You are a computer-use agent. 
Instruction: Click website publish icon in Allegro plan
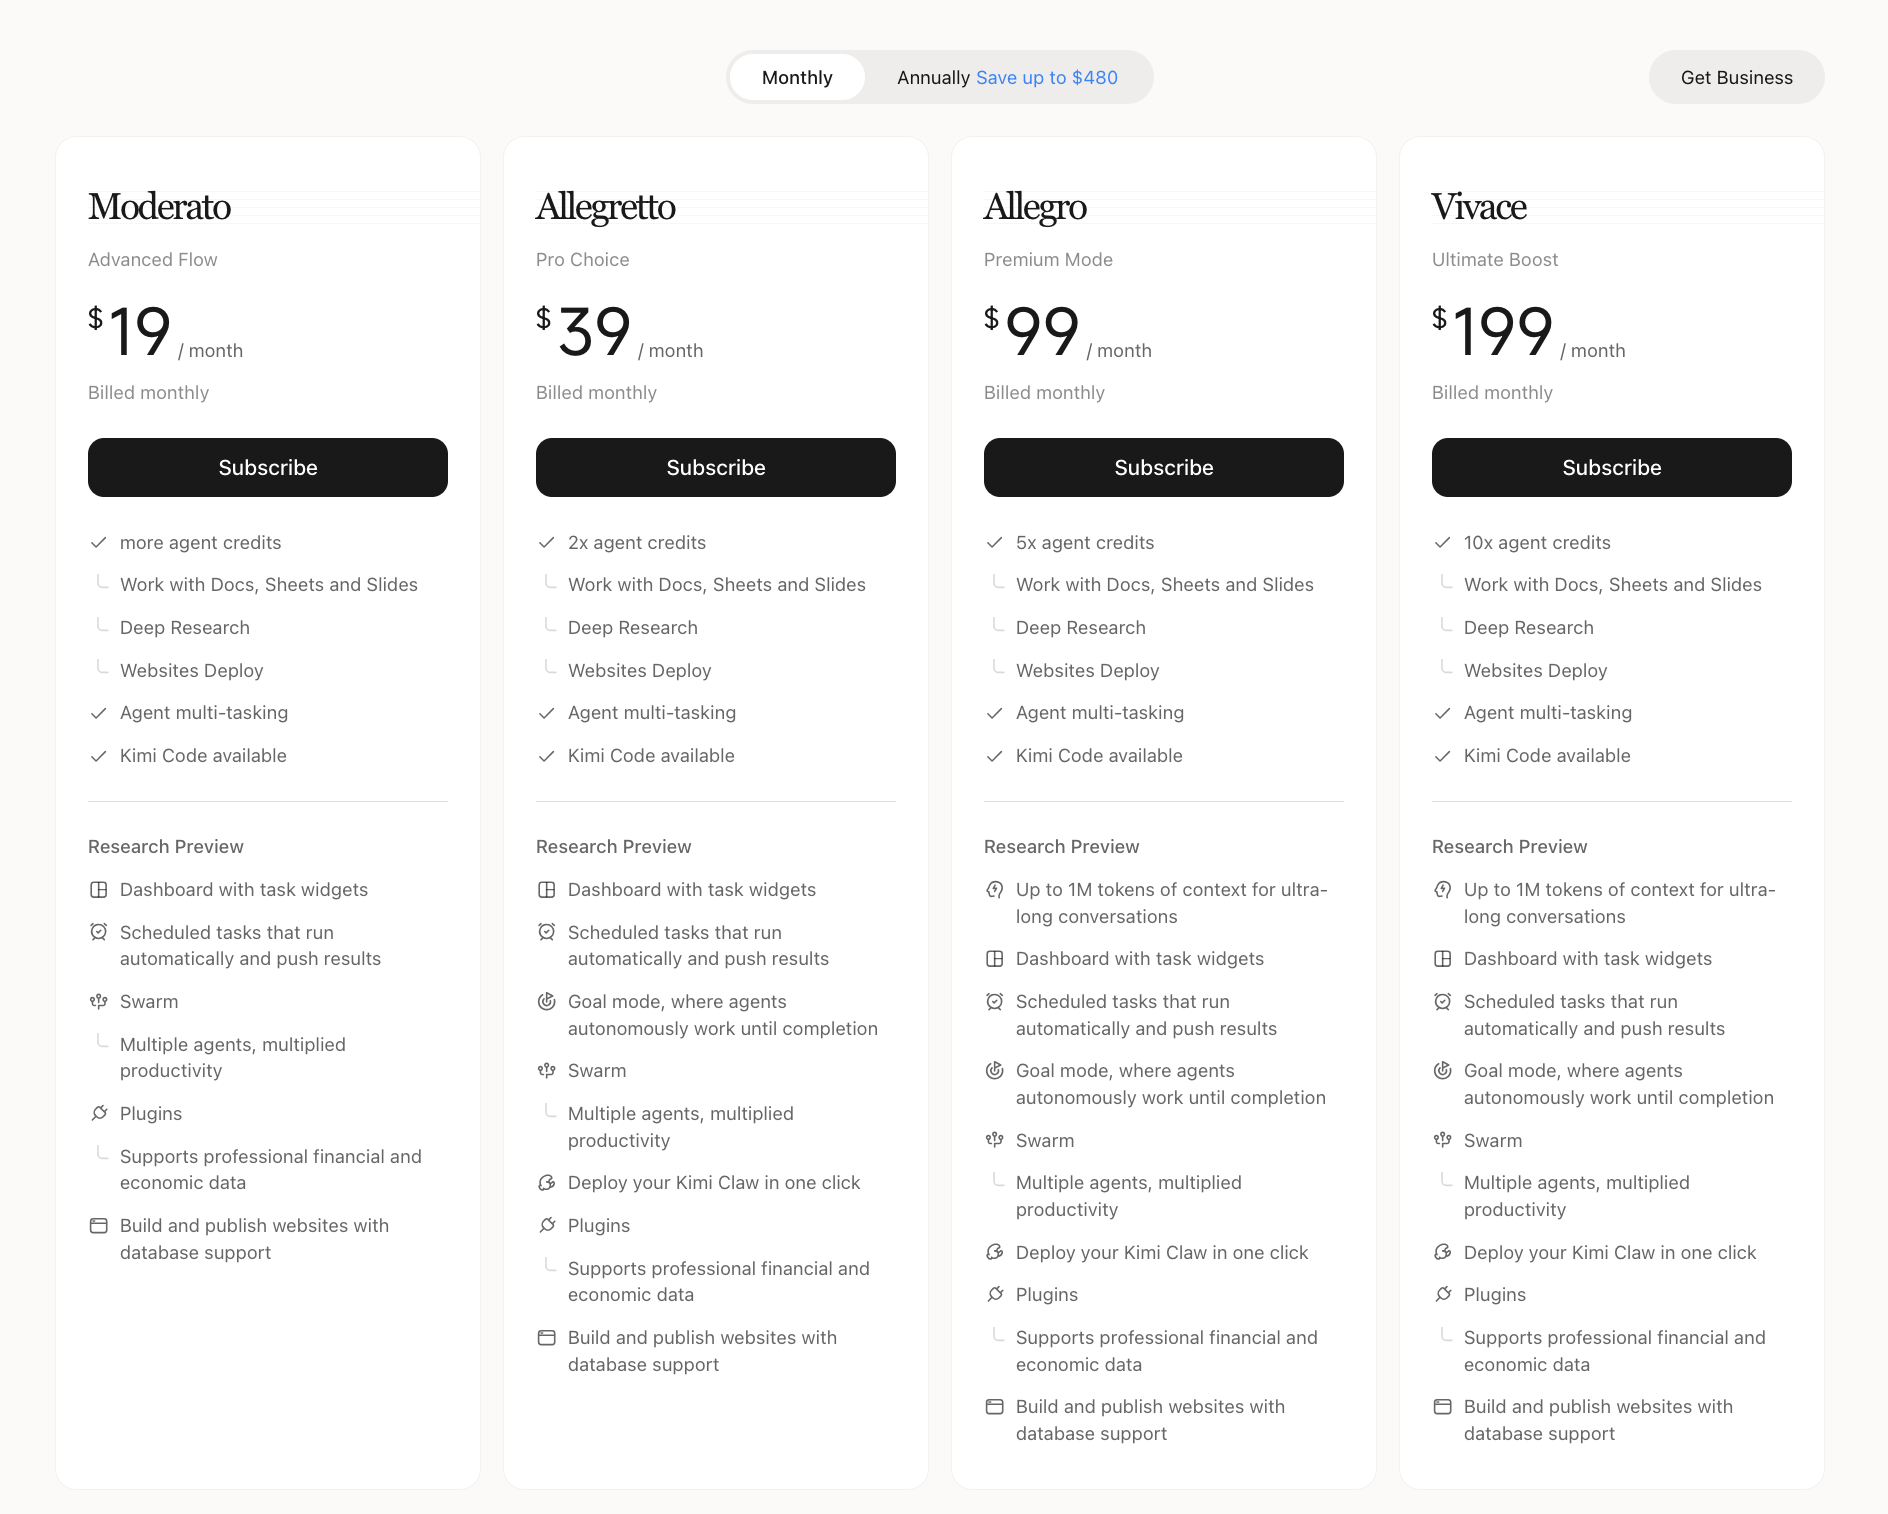pyautogui.click(x=994, y=1407)
